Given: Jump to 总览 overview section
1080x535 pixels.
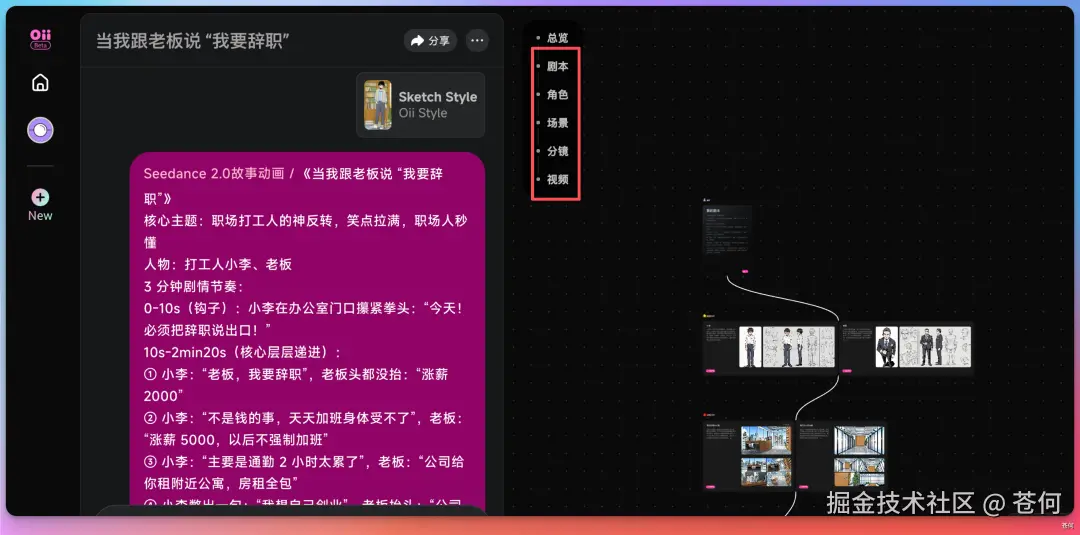Looking at the screenshot, I should click(x=557, y=38).
